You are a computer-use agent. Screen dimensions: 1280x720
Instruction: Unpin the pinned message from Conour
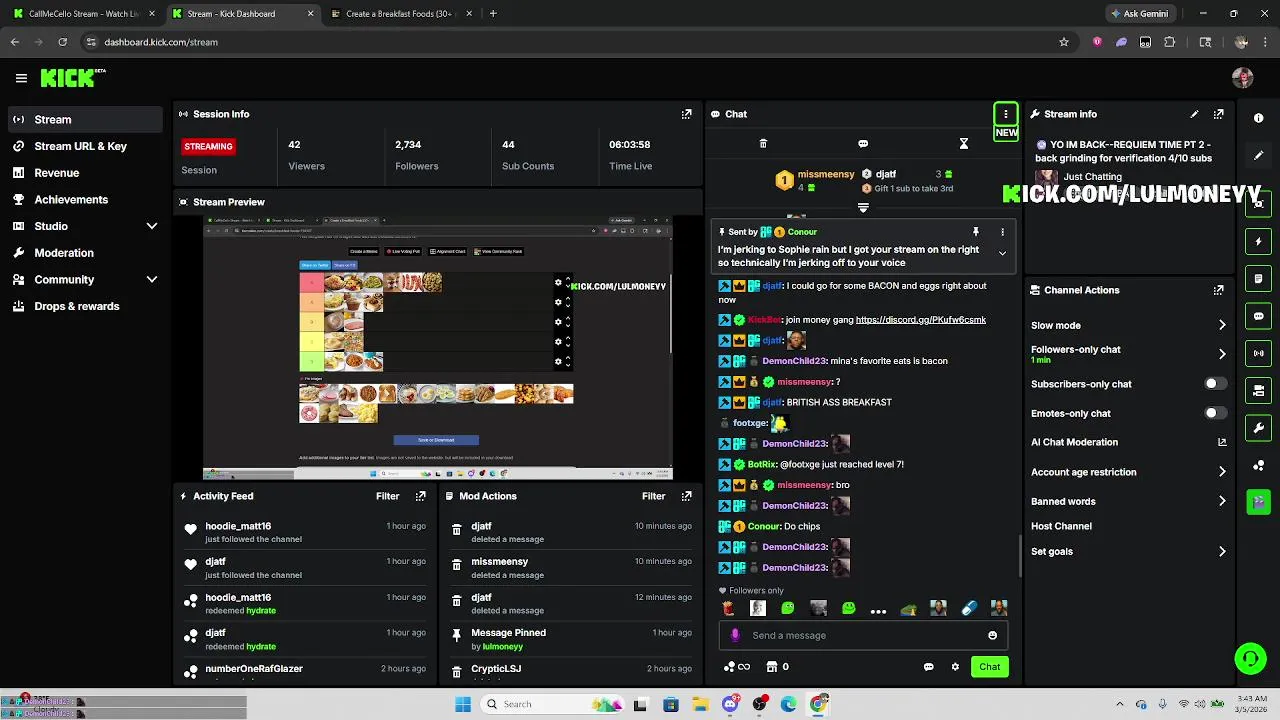pyautogui.click(x=976, y=232)
